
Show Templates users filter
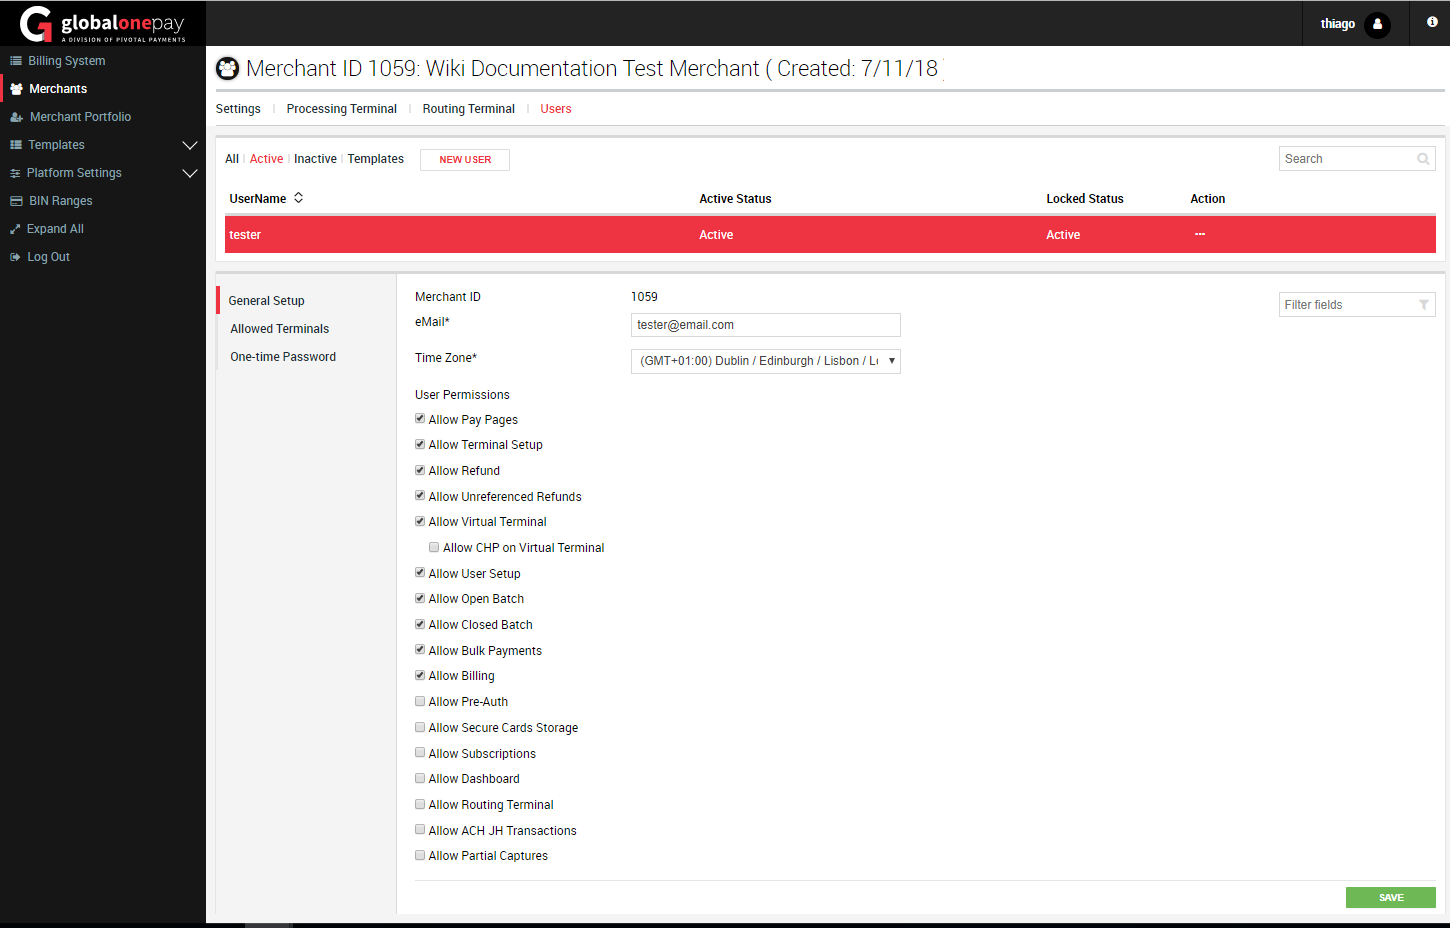tap(376, 159)
